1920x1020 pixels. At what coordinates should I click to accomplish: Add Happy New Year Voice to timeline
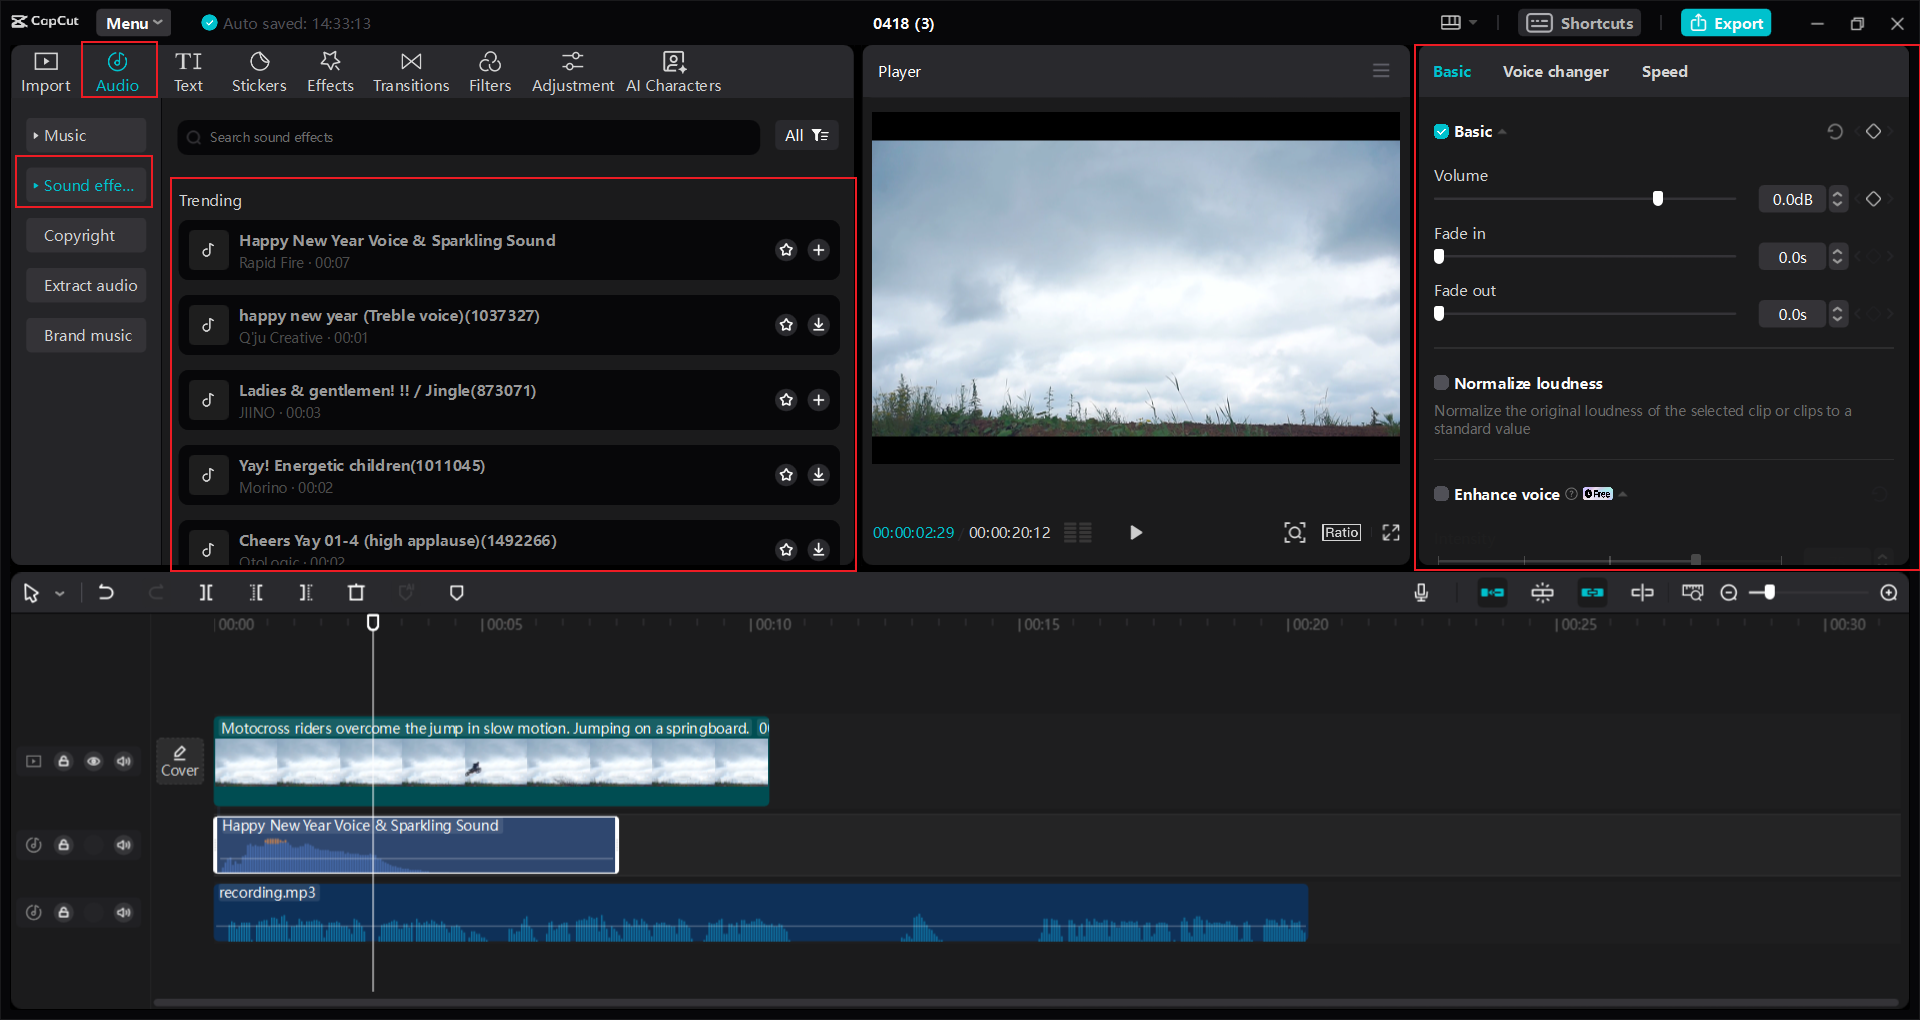tap(819, 250)
